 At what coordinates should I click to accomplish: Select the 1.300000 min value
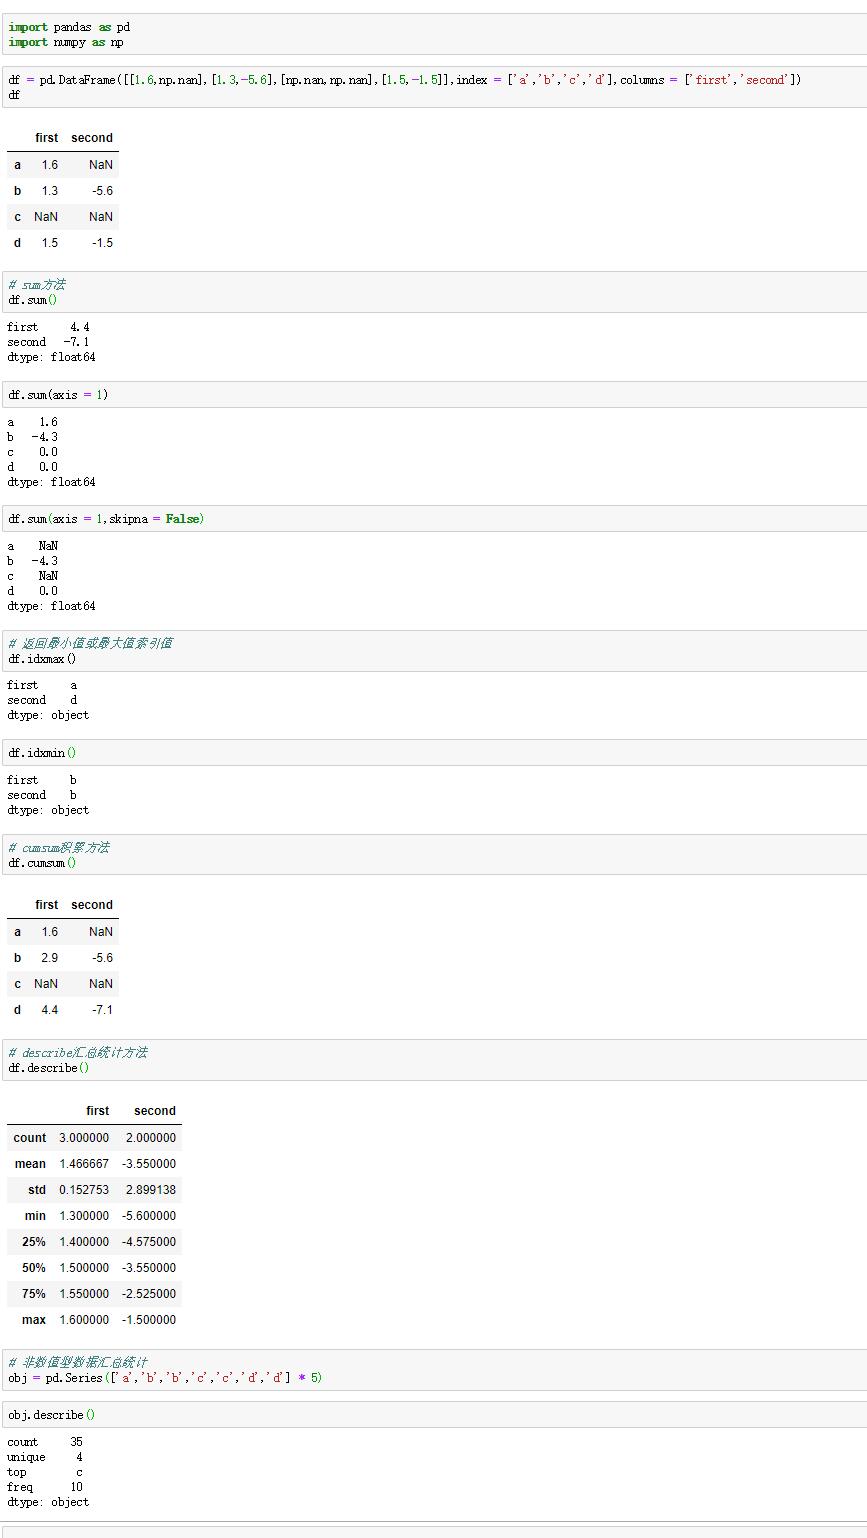point(84,1216)
